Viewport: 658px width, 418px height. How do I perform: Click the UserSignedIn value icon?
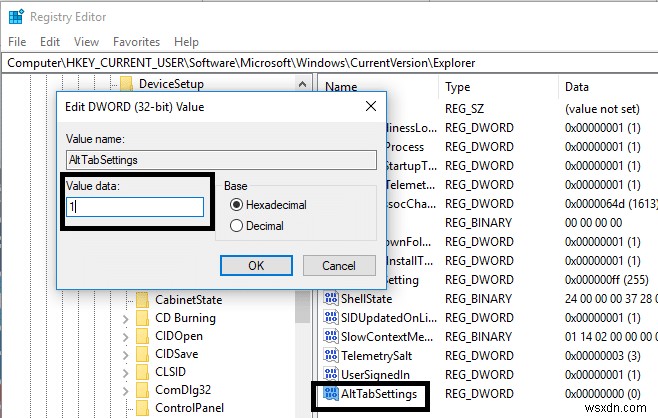(x=331, y=374)
